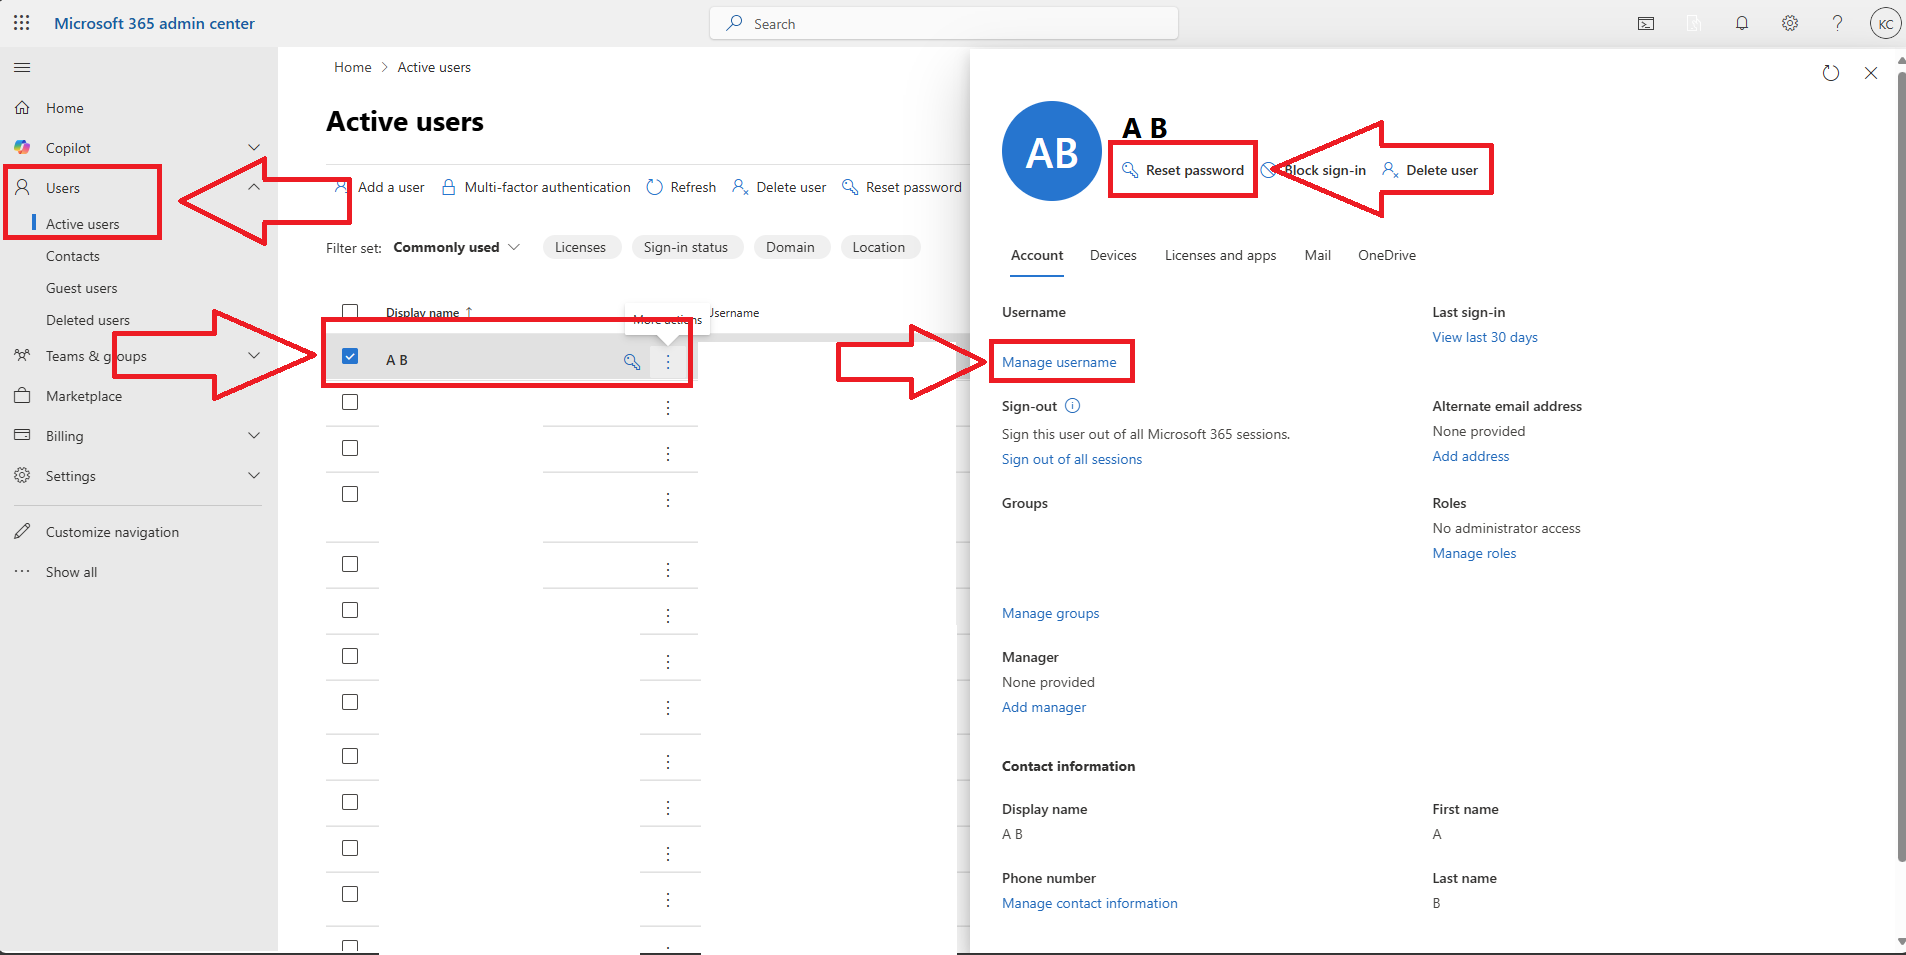Click the Add manager link

click(1044, 707)
